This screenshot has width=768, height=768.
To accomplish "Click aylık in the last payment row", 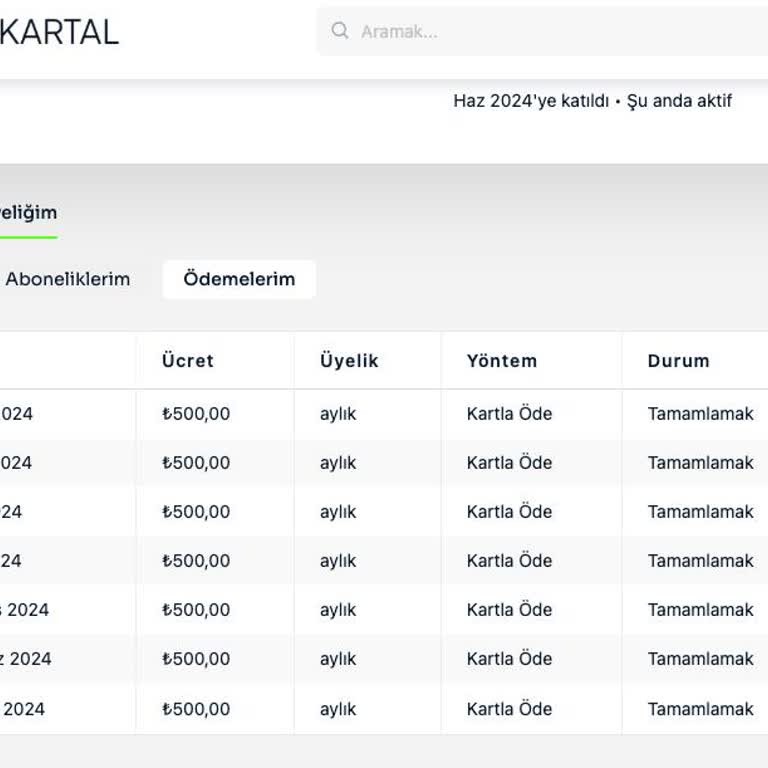I will [x=338, y=710].
